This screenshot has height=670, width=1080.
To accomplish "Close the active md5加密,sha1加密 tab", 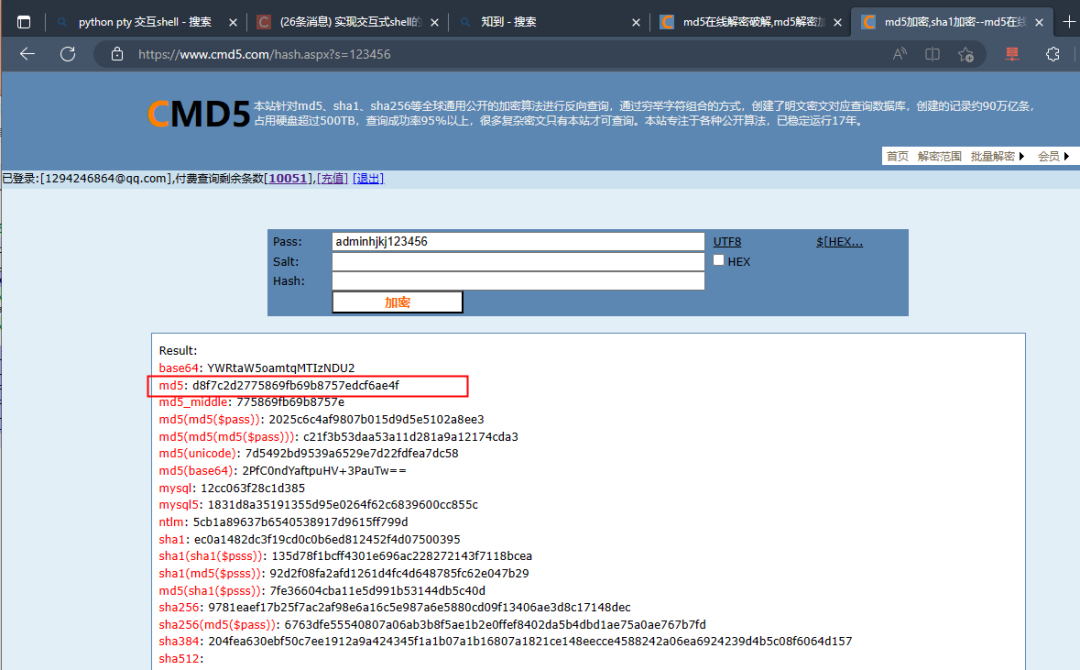I will pos(1039,23).
